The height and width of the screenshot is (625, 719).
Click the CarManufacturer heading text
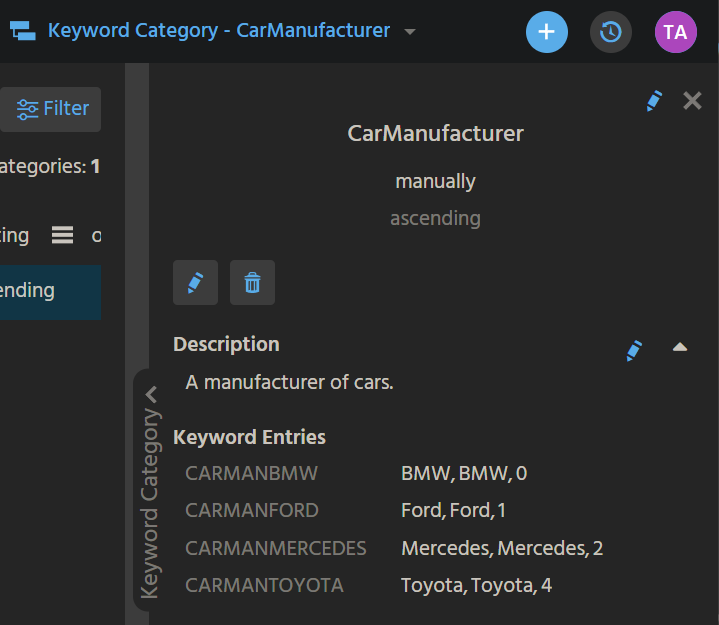coord(435,133)
